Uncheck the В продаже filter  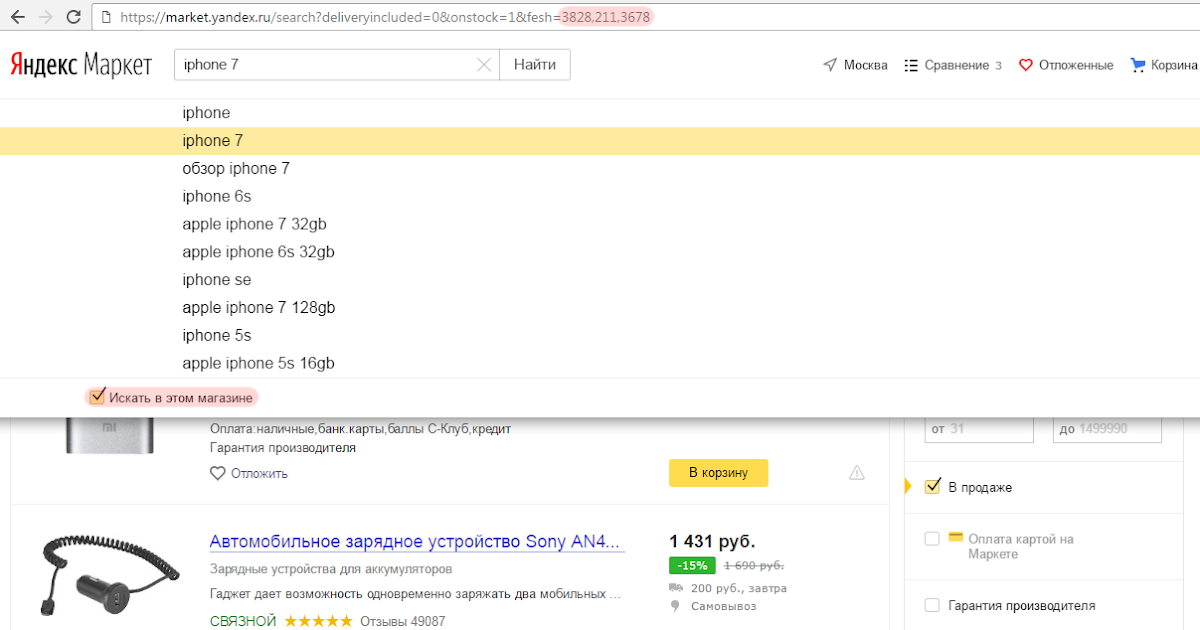pyautogui.click(x=932, y=487)
